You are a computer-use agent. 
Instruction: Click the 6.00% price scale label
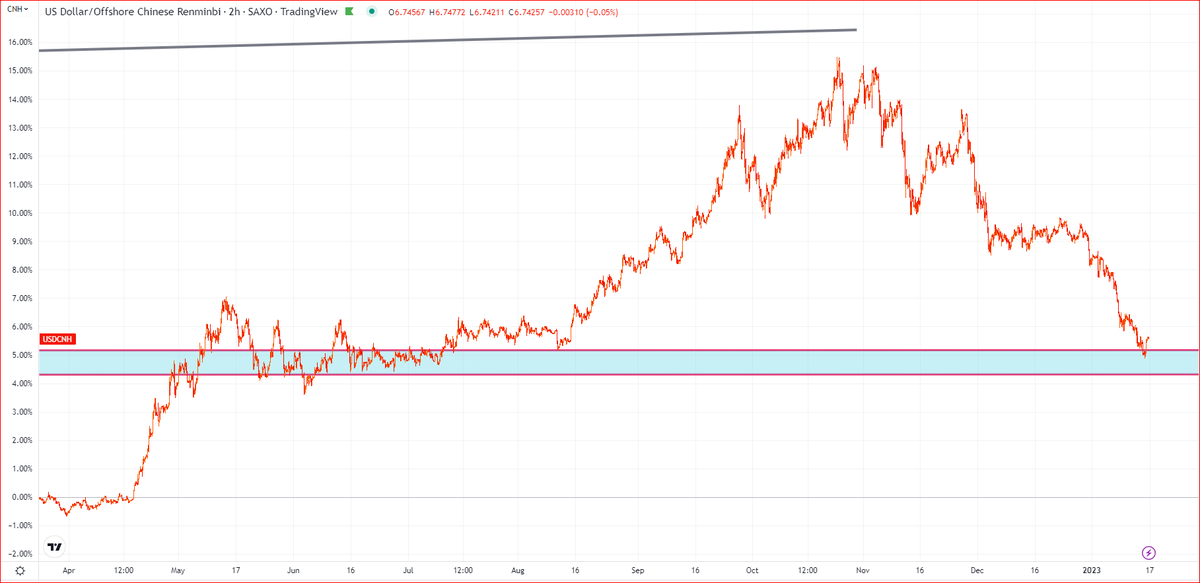coord(22,327)
